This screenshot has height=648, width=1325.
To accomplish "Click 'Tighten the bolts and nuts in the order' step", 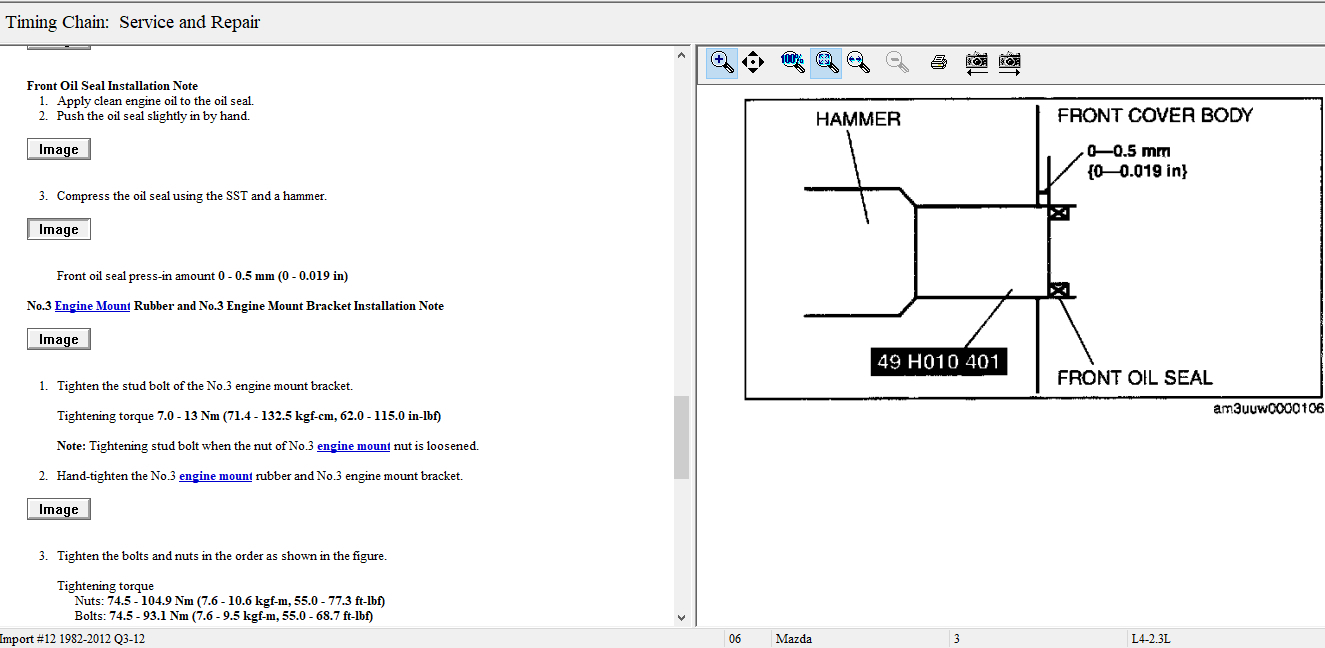I will coord(221,556).
